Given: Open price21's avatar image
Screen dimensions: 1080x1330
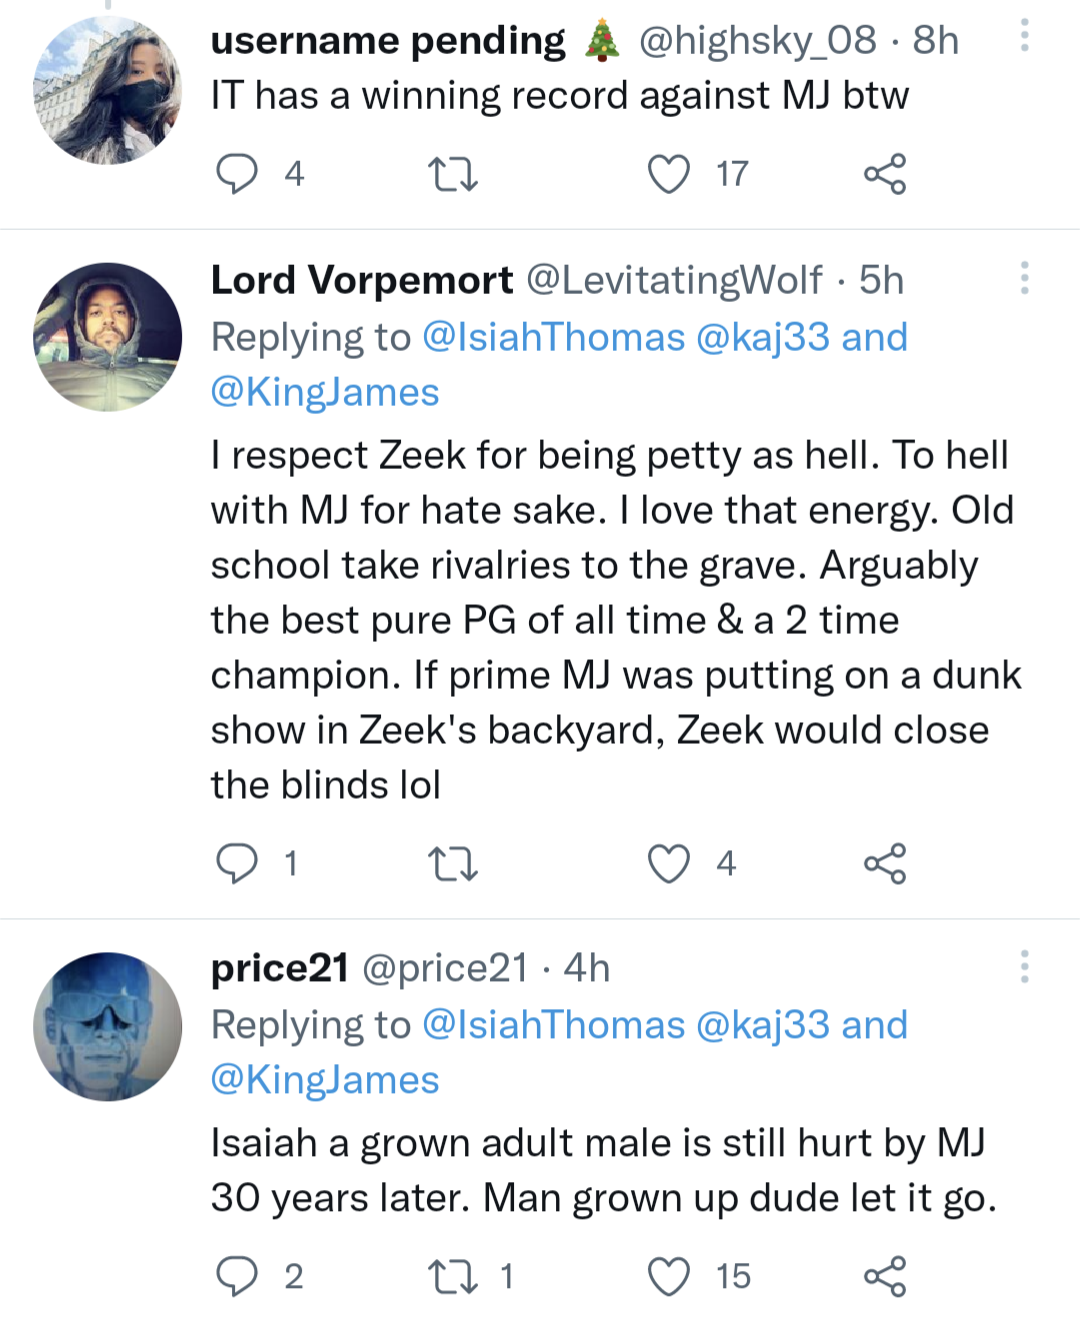Looking at the screenshot, I should pos(108,1027).
